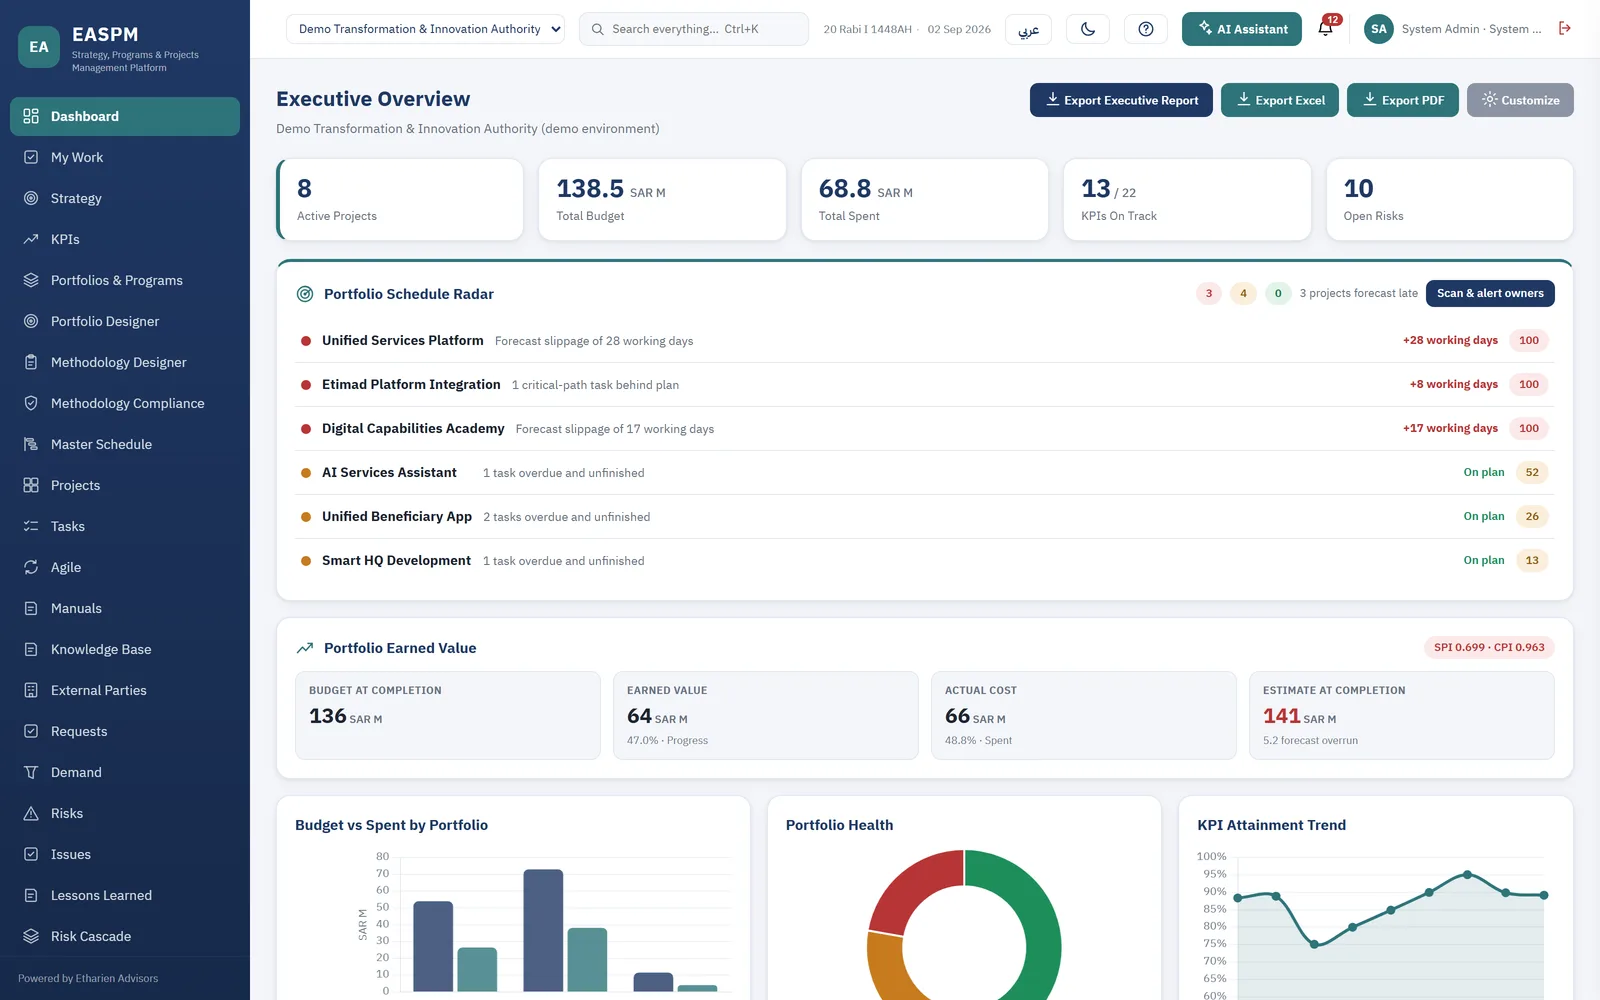1600x1000 pixels.
Task: Open the Earned Value card
Action: [766, 715]
